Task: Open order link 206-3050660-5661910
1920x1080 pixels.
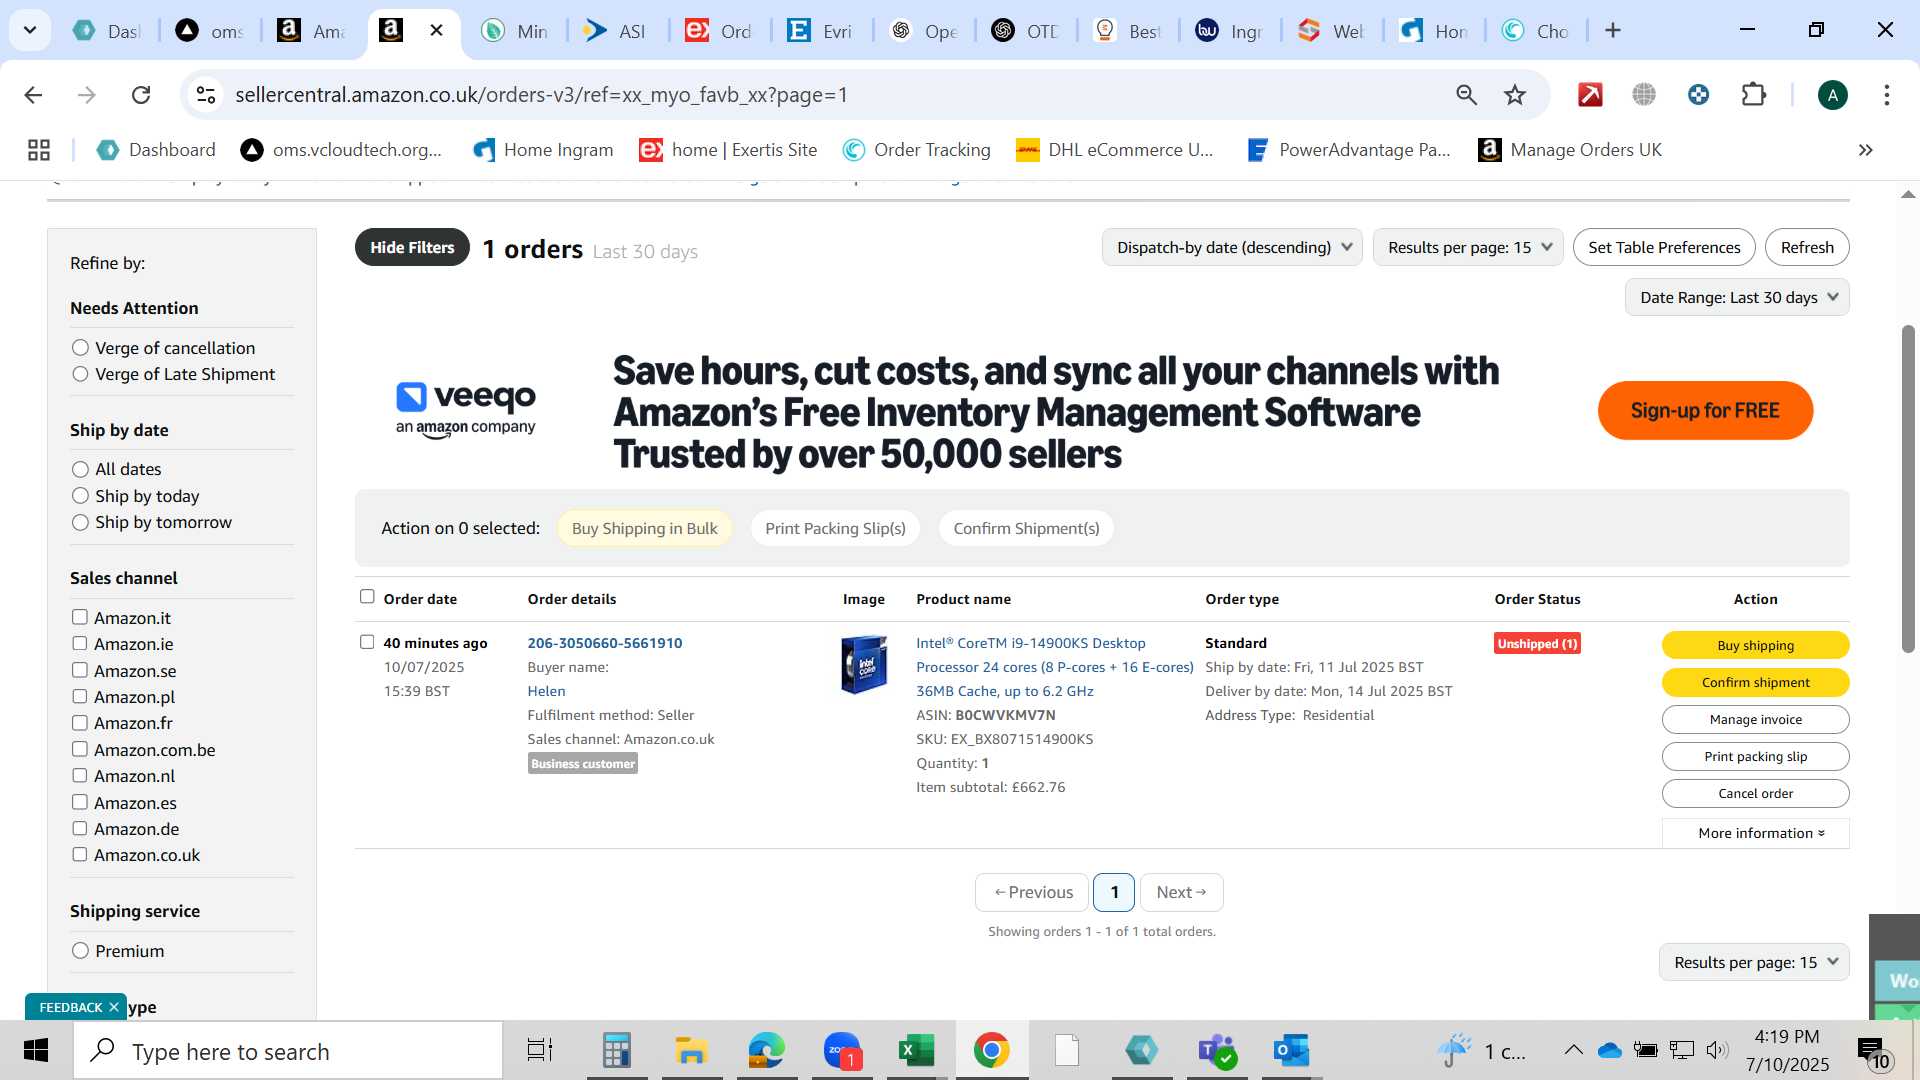Action: 605,643
